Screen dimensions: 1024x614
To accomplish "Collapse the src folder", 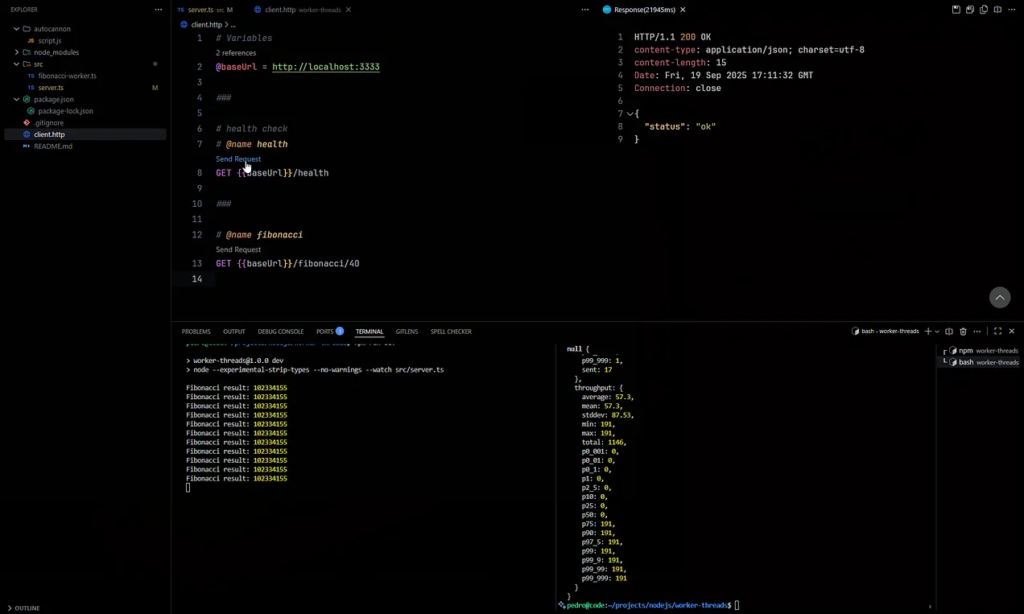I will (x=17, y=64).
